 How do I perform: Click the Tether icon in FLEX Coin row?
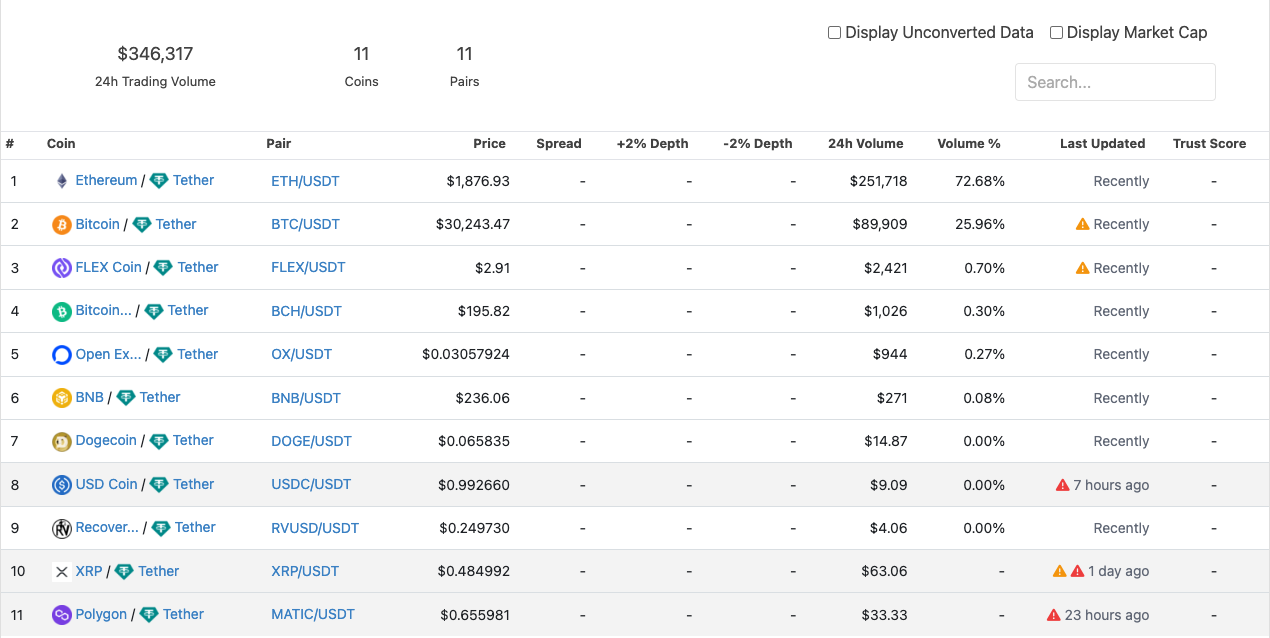coord(163,268)
